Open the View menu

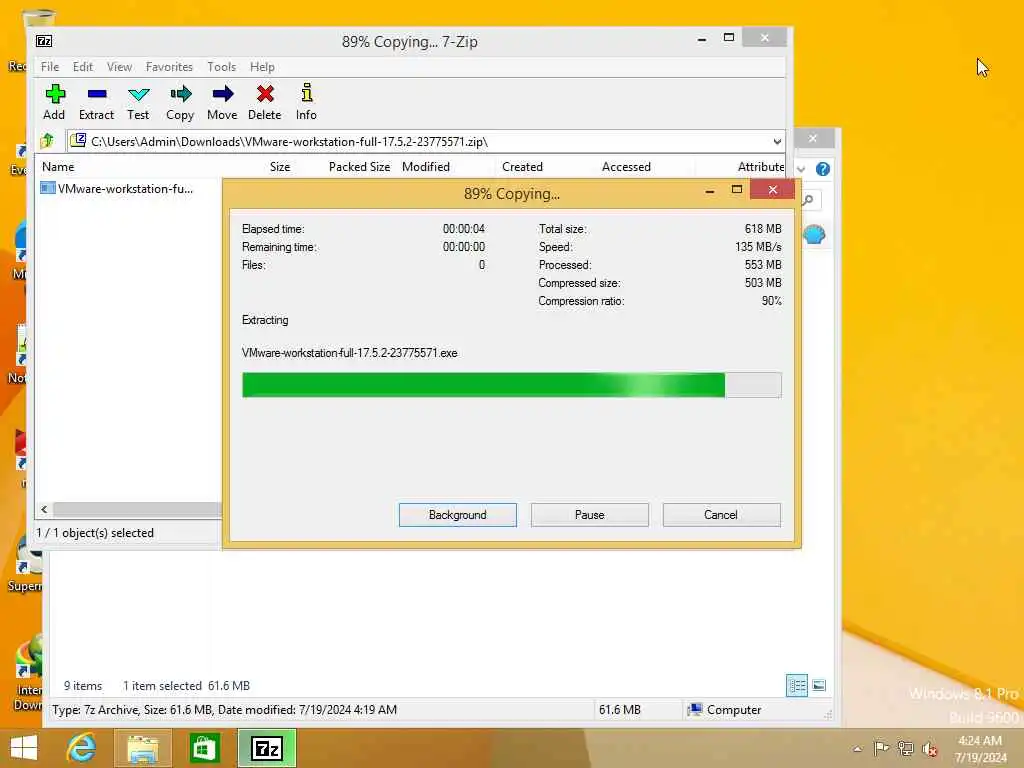pyautogui.click(x=120, y=67)
